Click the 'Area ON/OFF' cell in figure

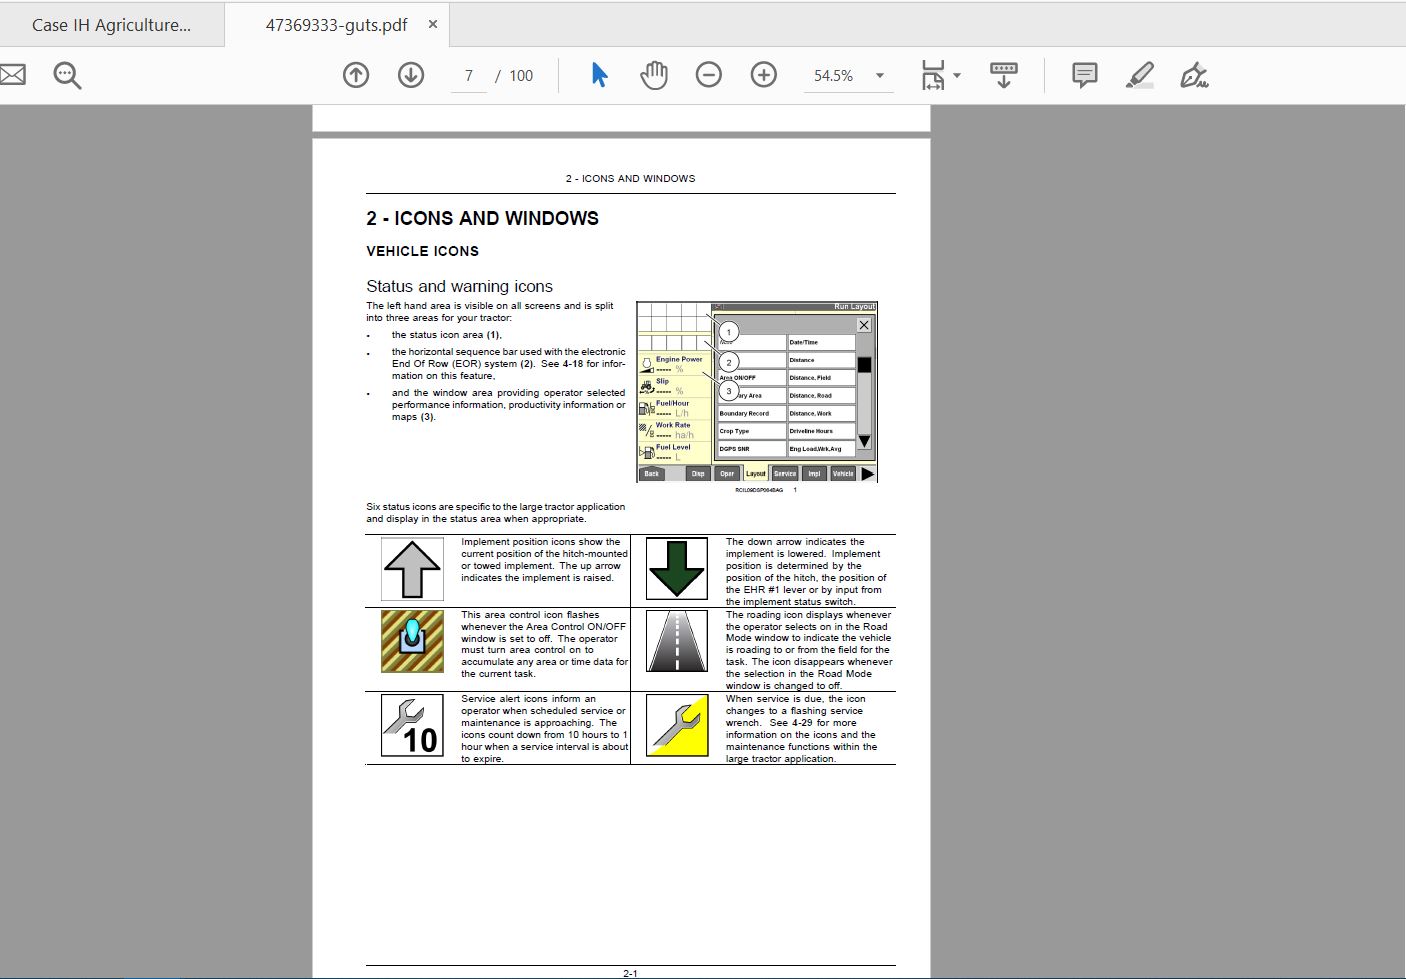(751, 378)
